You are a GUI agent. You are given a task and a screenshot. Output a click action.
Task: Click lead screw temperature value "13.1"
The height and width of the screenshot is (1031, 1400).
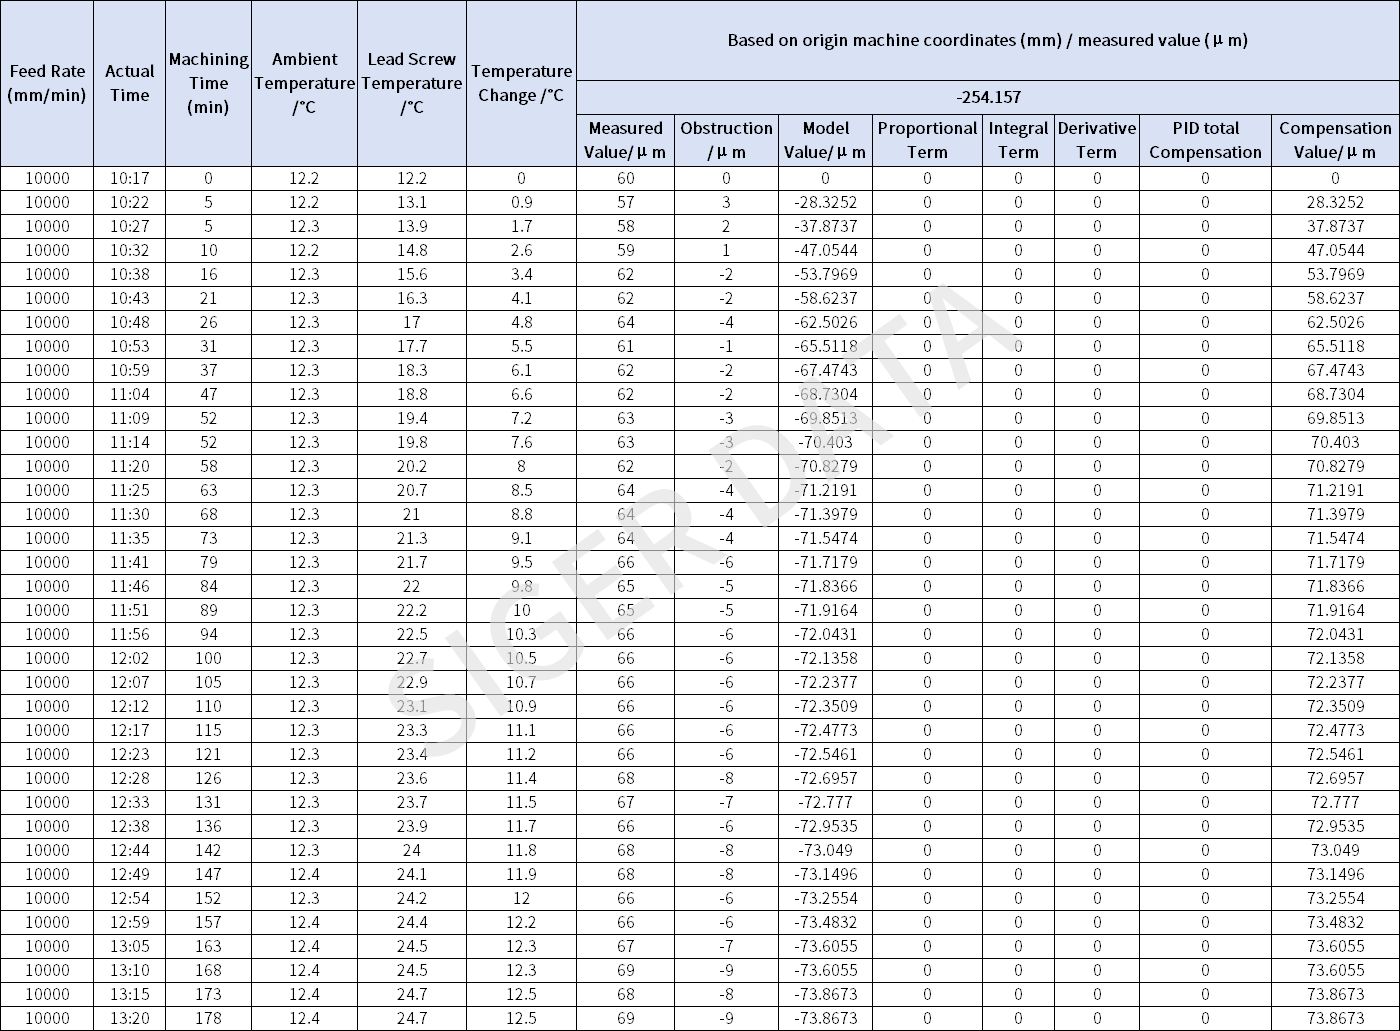coord(411,202)
